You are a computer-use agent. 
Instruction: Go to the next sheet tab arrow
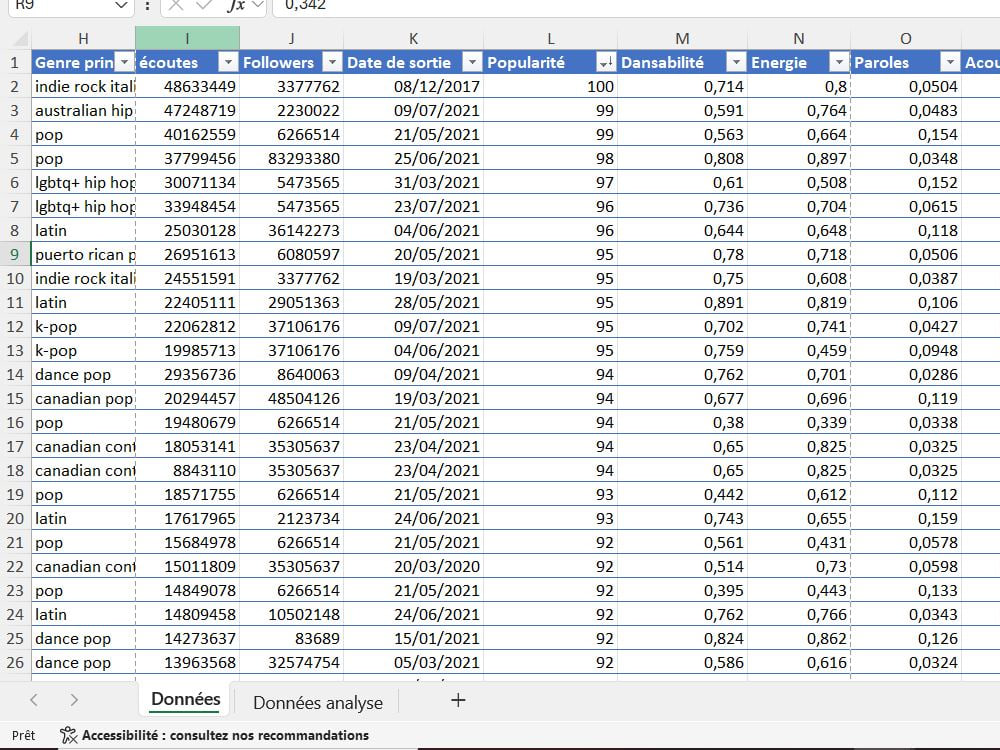coord(74,700)
